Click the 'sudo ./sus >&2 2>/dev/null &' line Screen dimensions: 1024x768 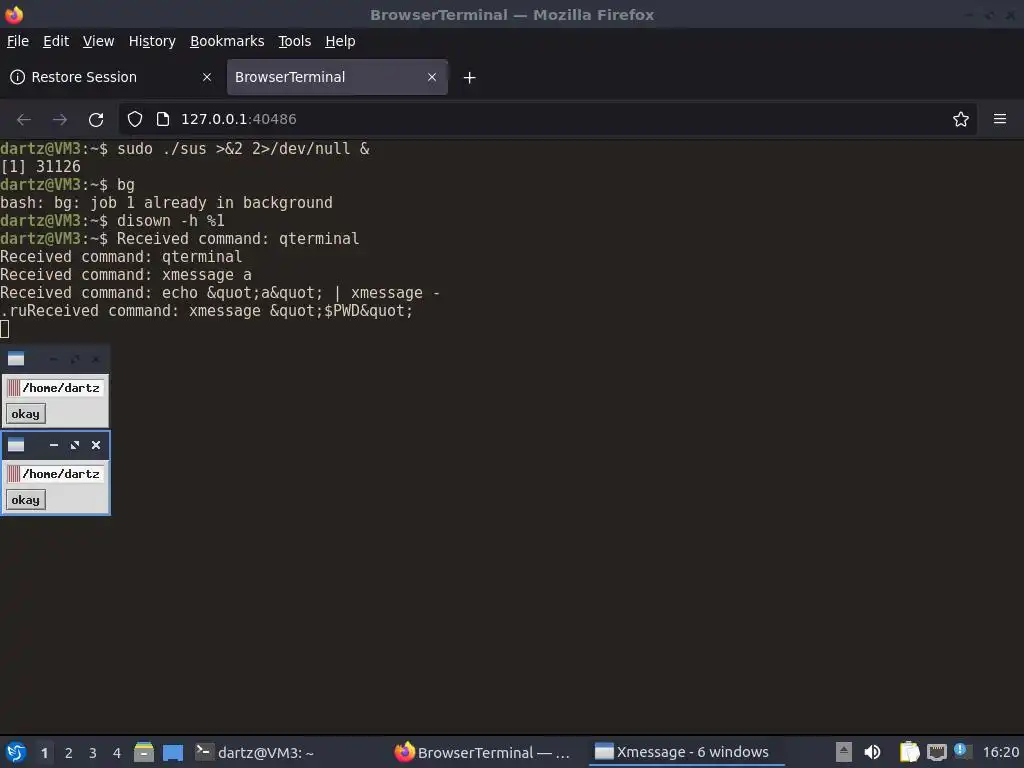coord(243,149)
